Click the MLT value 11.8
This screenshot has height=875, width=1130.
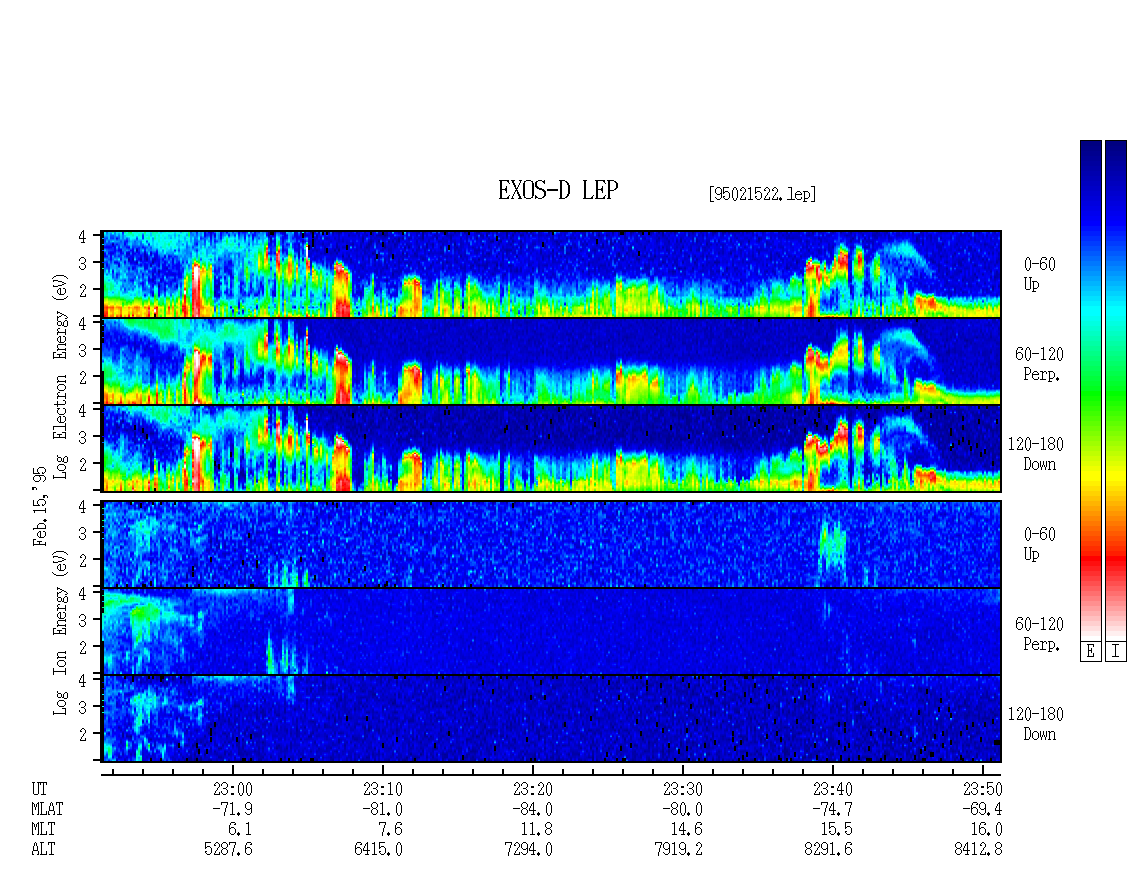pyautogui.click(x=537, y=830)
